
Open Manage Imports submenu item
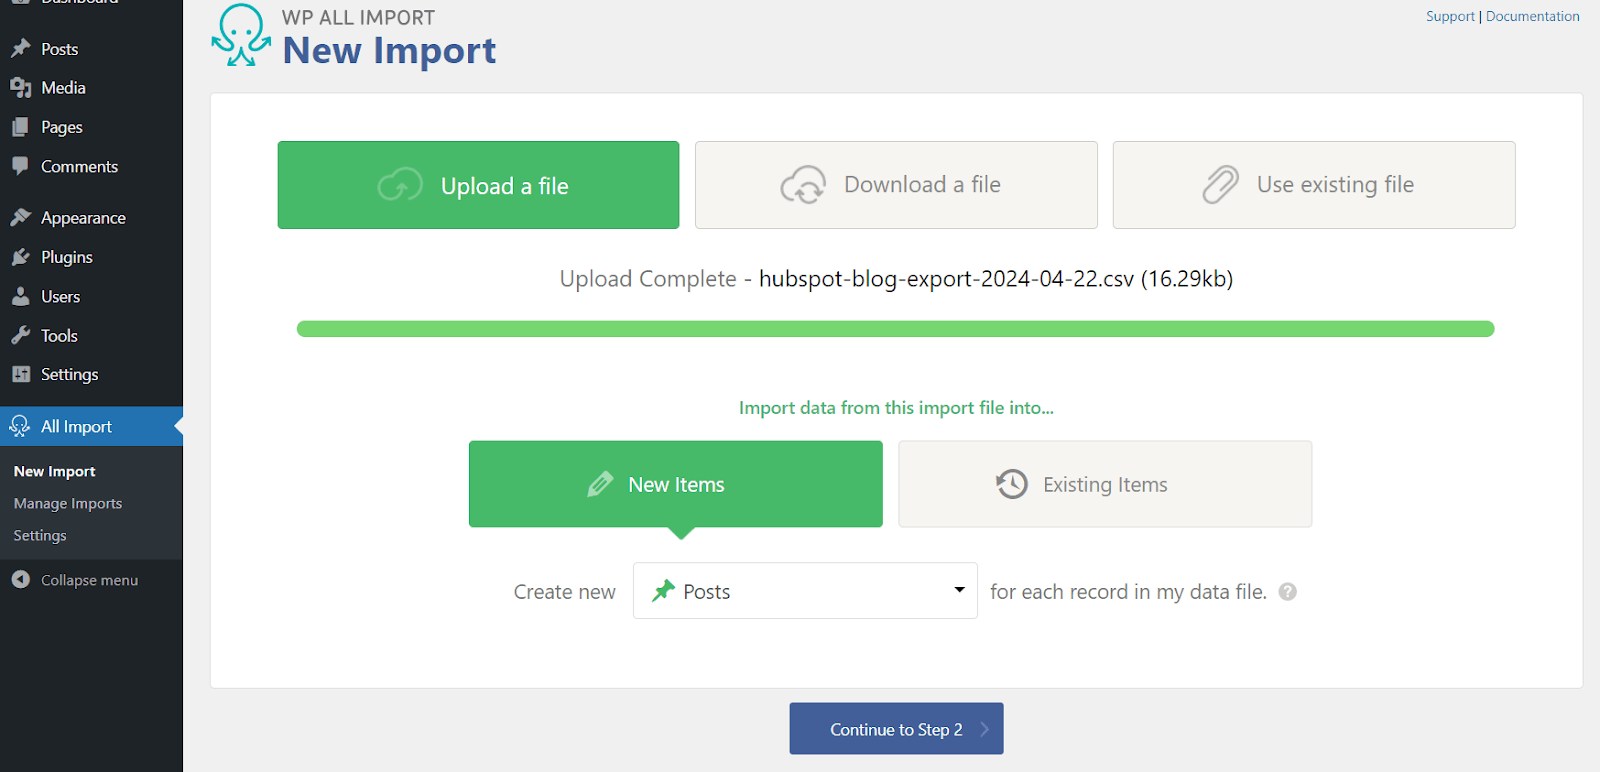(x=68, y=504)
